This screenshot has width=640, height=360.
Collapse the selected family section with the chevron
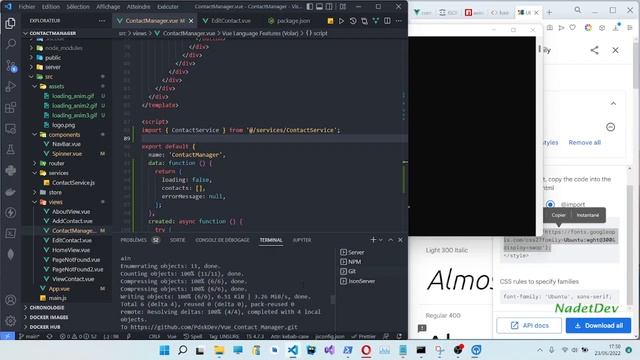click(613, 104)
